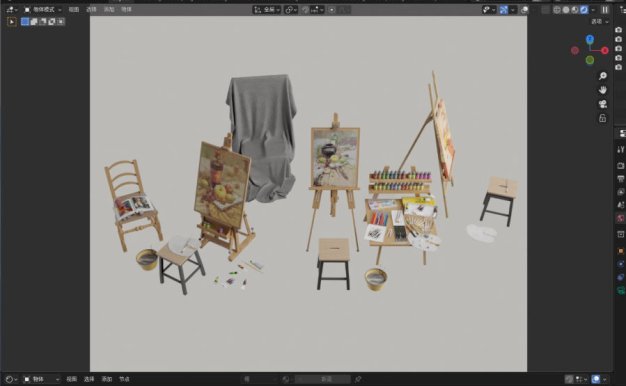
Task: Open the 3D viewport editor type menu
Action: tap(11, 9)
